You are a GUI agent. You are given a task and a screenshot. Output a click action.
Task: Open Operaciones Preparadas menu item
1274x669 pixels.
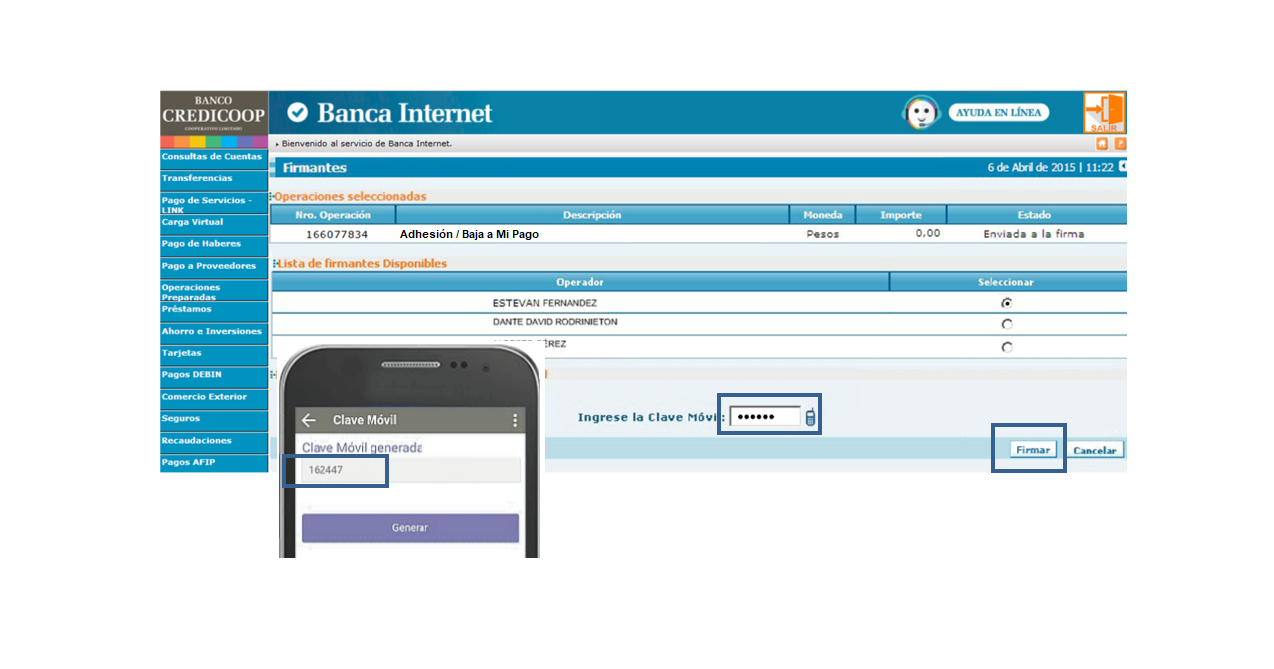(x=214, y=291)
